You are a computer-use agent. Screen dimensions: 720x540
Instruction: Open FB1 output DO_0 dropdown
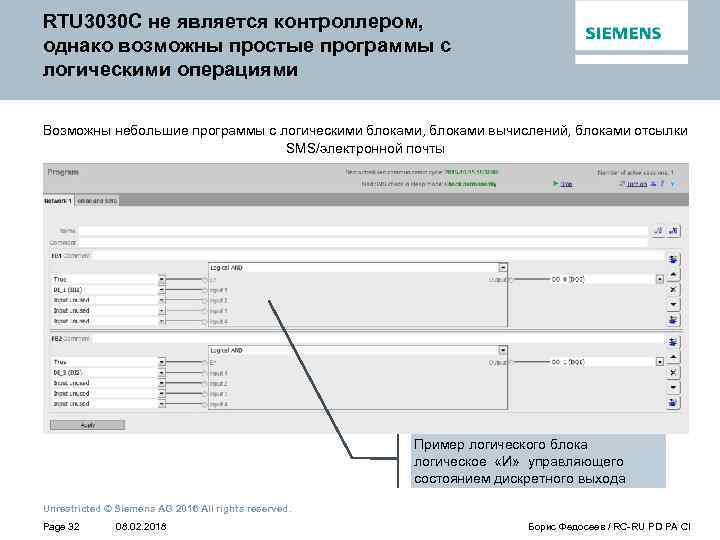[659, 279]
